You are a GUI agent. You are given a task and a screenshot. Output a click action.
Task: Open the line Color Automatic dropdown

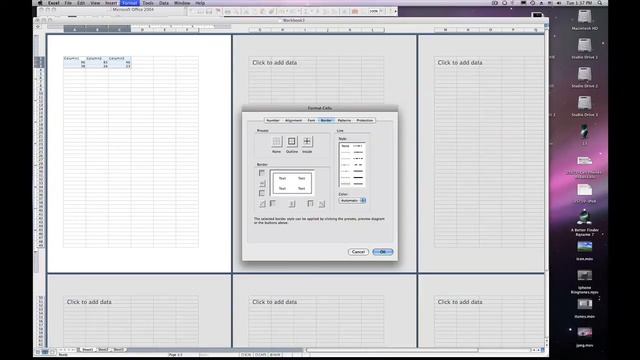tap(352, 200)
